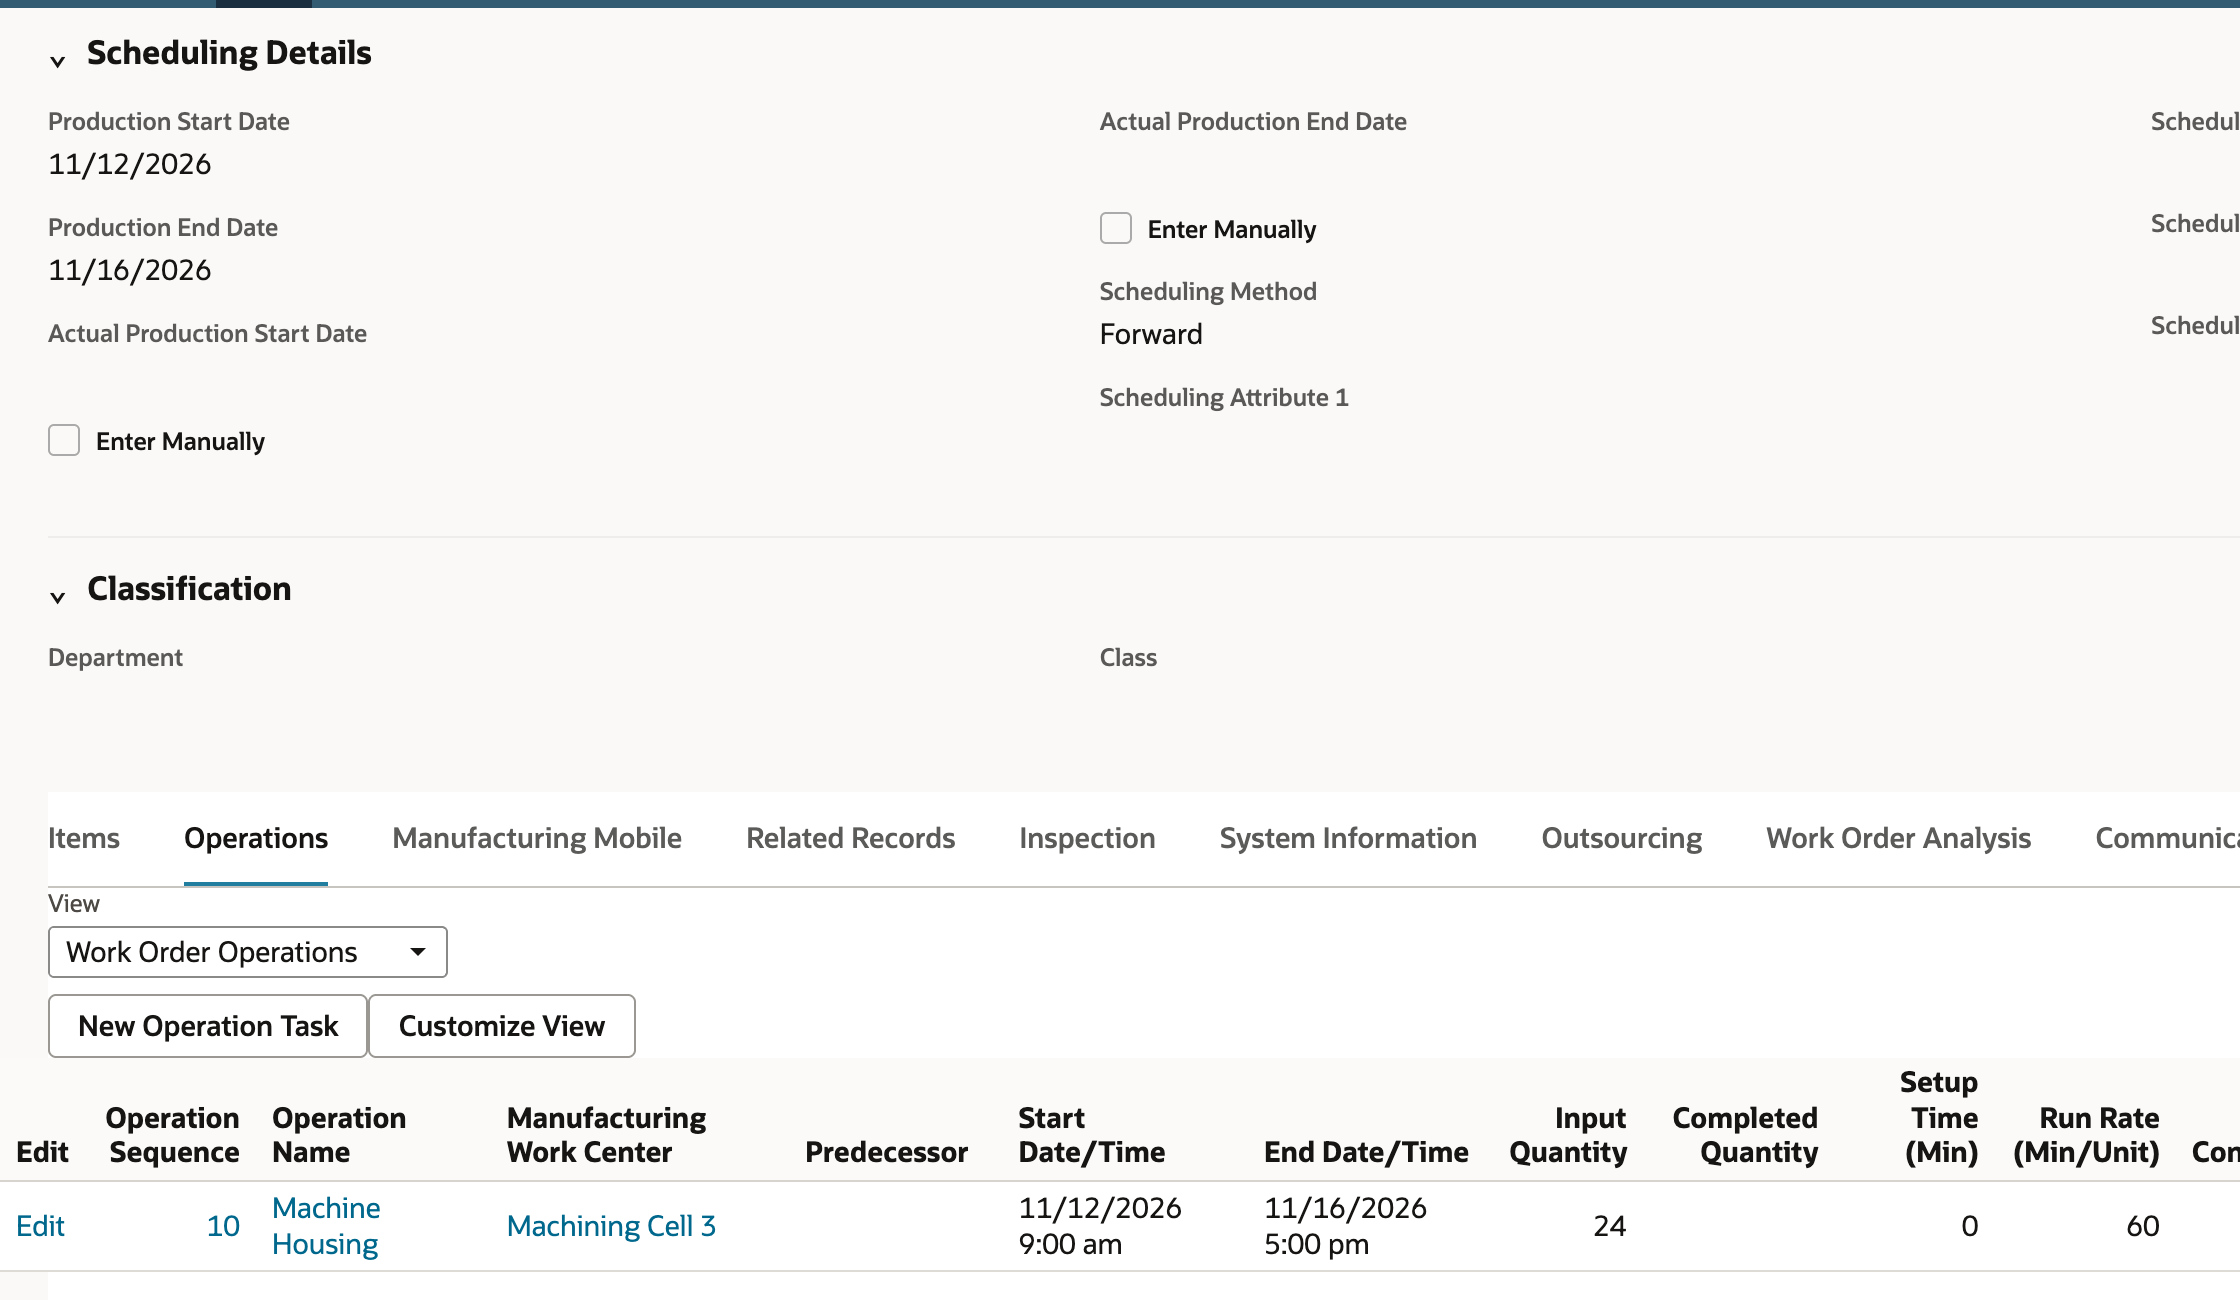2240x1300 pixels.
Task: View the Work Order Analysis tab
Action: [x=1898, y=838]
